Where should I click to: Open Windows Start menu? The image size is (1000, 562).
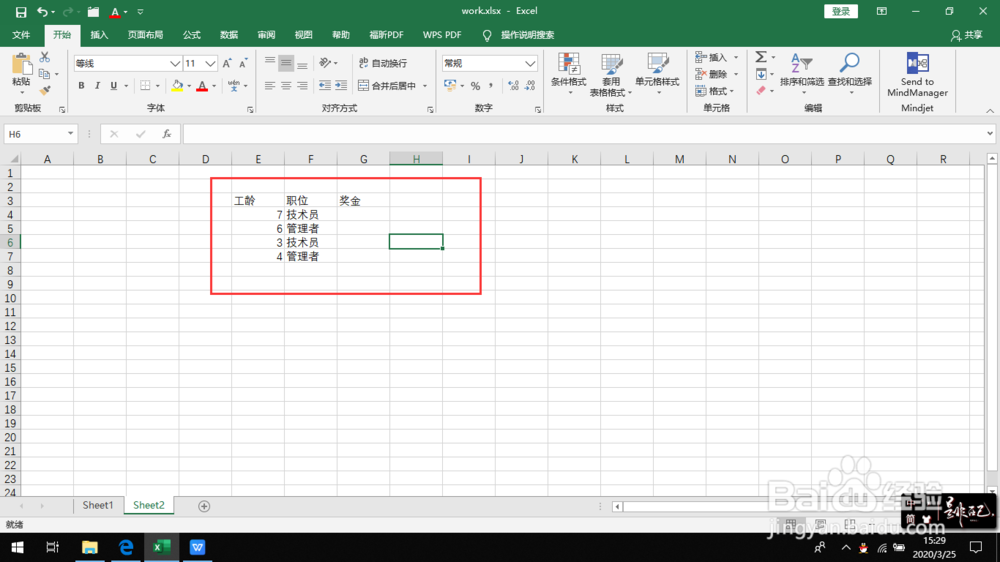coord(17,547)
